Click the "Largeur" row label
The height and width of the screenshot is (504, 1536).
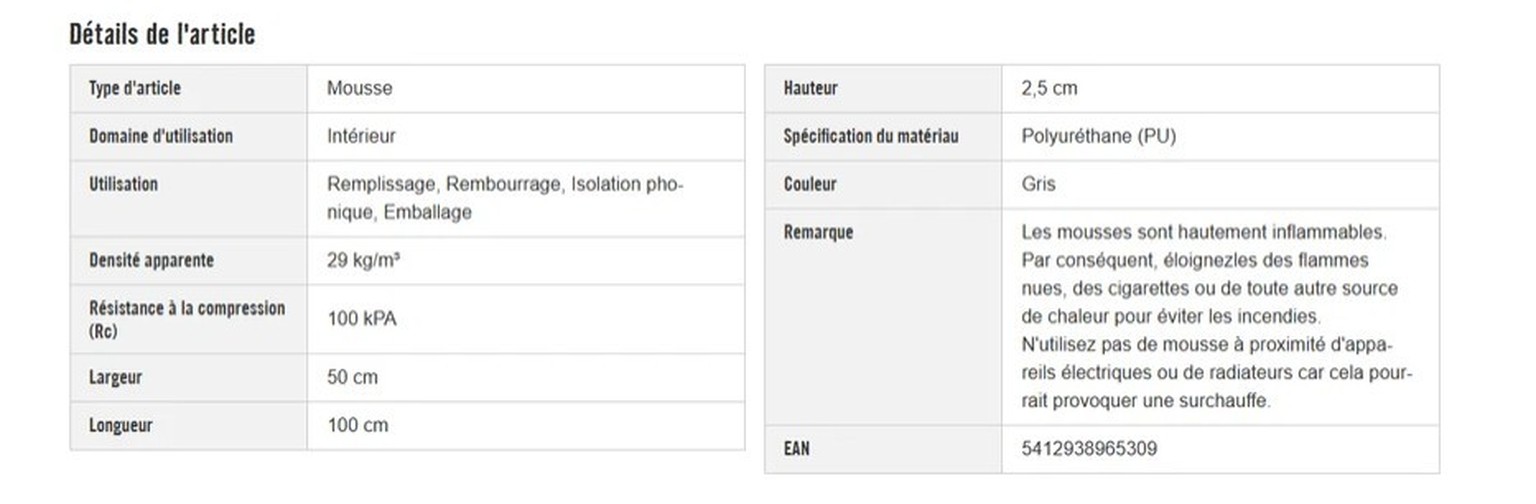tap(115, 378)
